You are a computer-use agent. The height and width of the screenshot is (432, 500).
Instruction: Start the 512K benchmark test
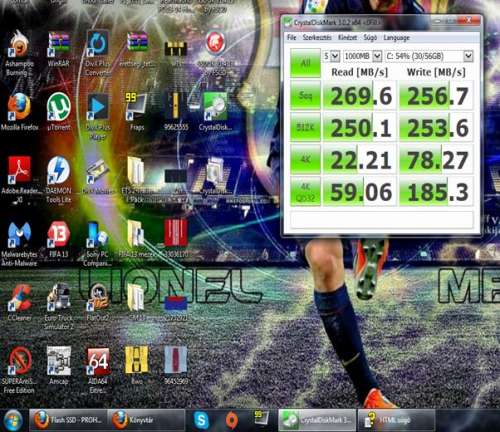coord(305,127)
